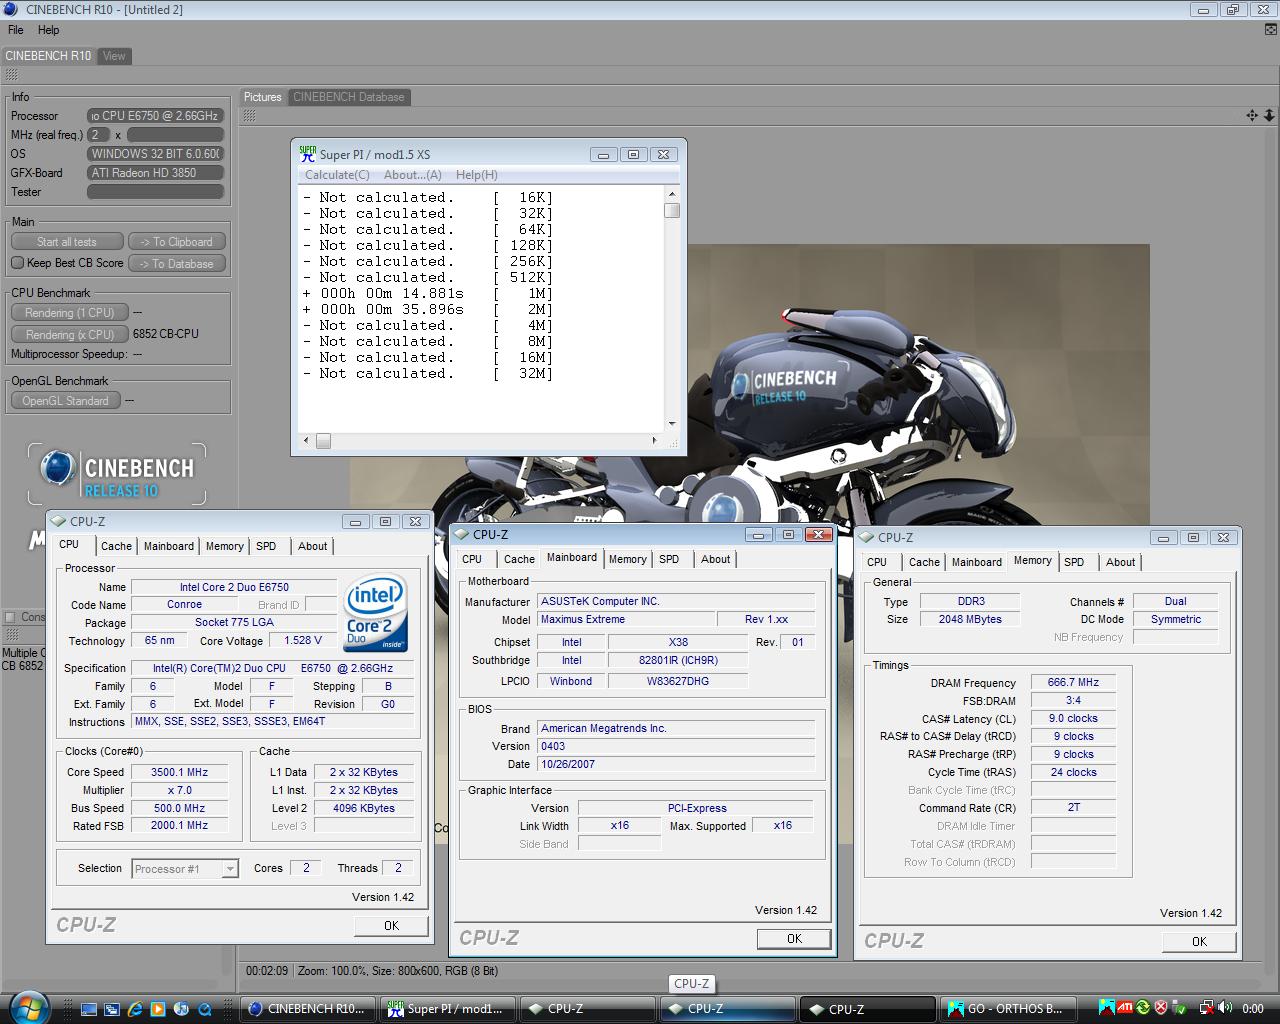
Task: Click the network connection tray icon
Action: [1206, 1008]
